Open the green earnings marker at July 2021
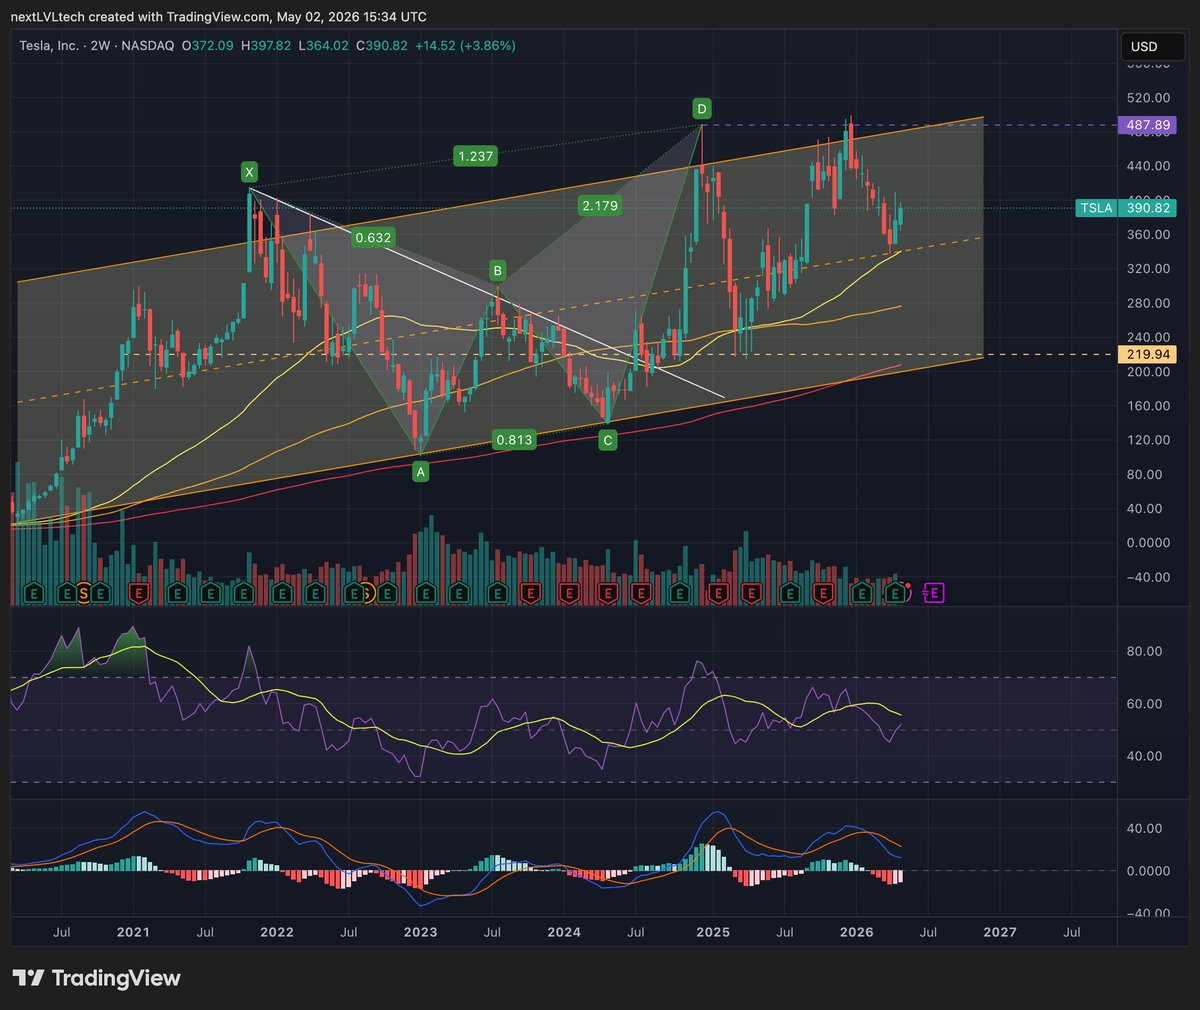The height and width of the screenshot is (1010, 1200). (210, 593)
